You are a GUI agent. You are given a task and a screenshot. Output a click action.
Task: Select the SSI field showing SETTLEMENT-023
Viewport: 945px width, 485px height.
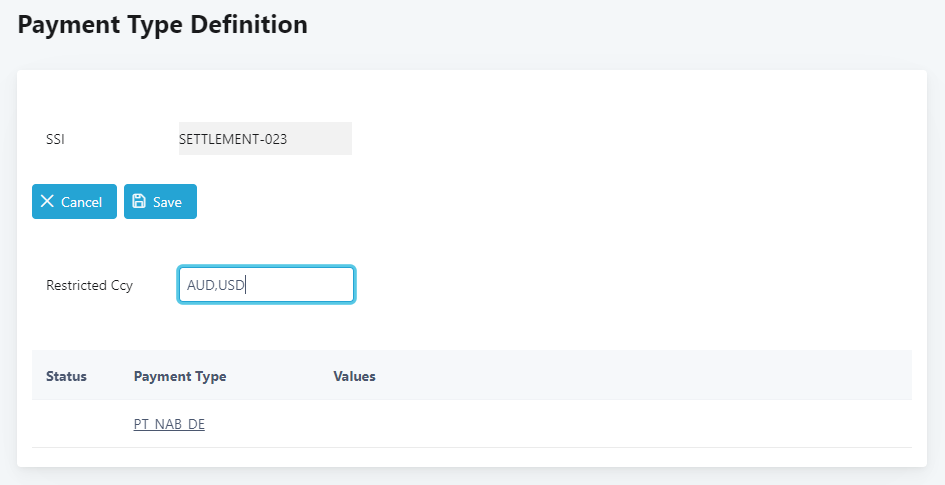(x=265, y=139)
